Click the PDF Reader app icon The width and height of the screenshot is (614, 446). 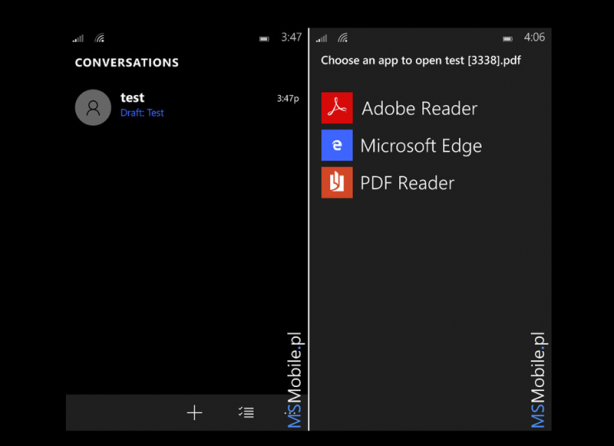point(337,182)
